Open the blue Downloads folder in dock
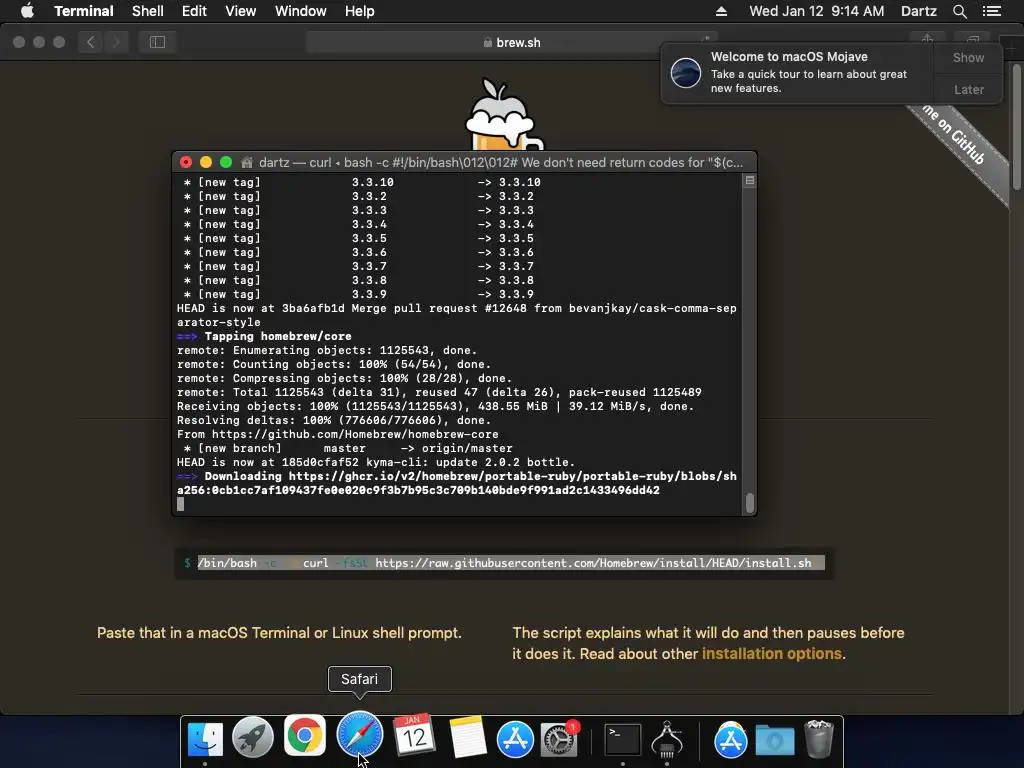This screenshot has height=768, width=1024. point(775,741)
